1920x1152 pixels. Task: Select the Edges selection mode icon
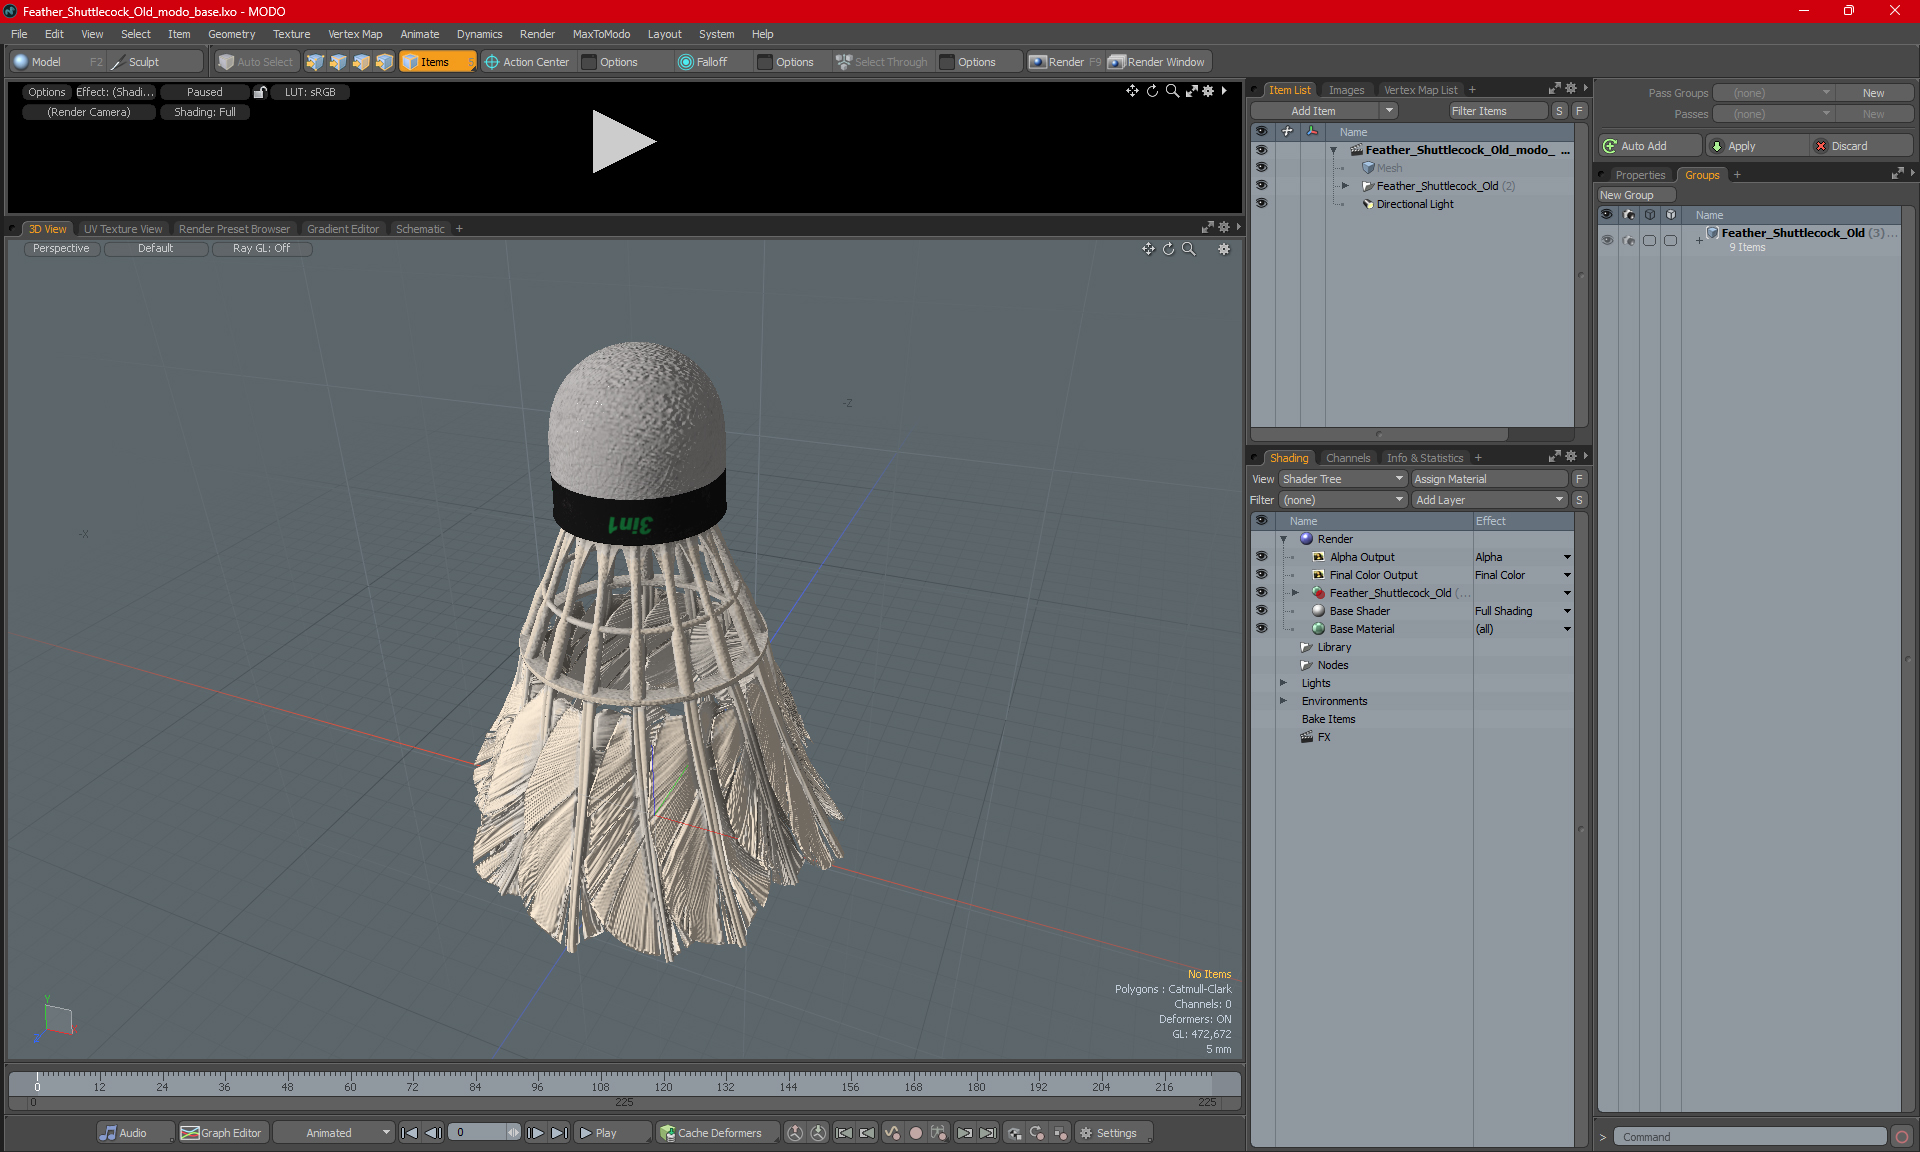click(338, 62)
